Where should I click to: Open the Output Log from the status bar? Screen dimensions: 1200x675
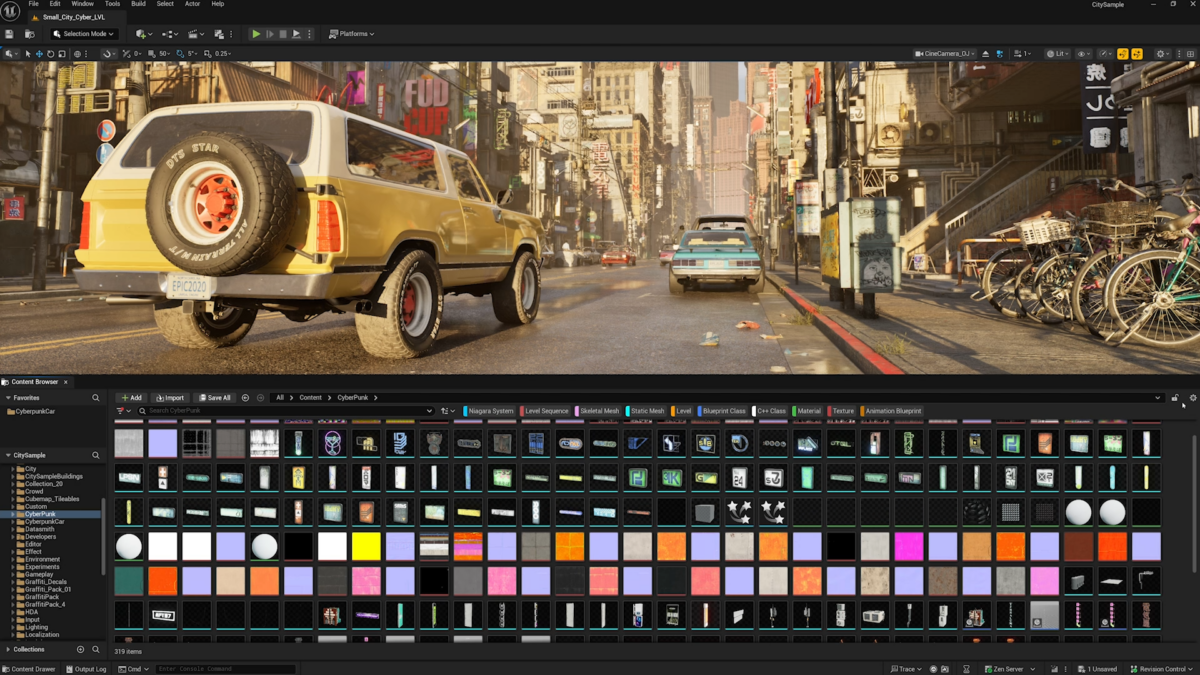tap(86, 669)
